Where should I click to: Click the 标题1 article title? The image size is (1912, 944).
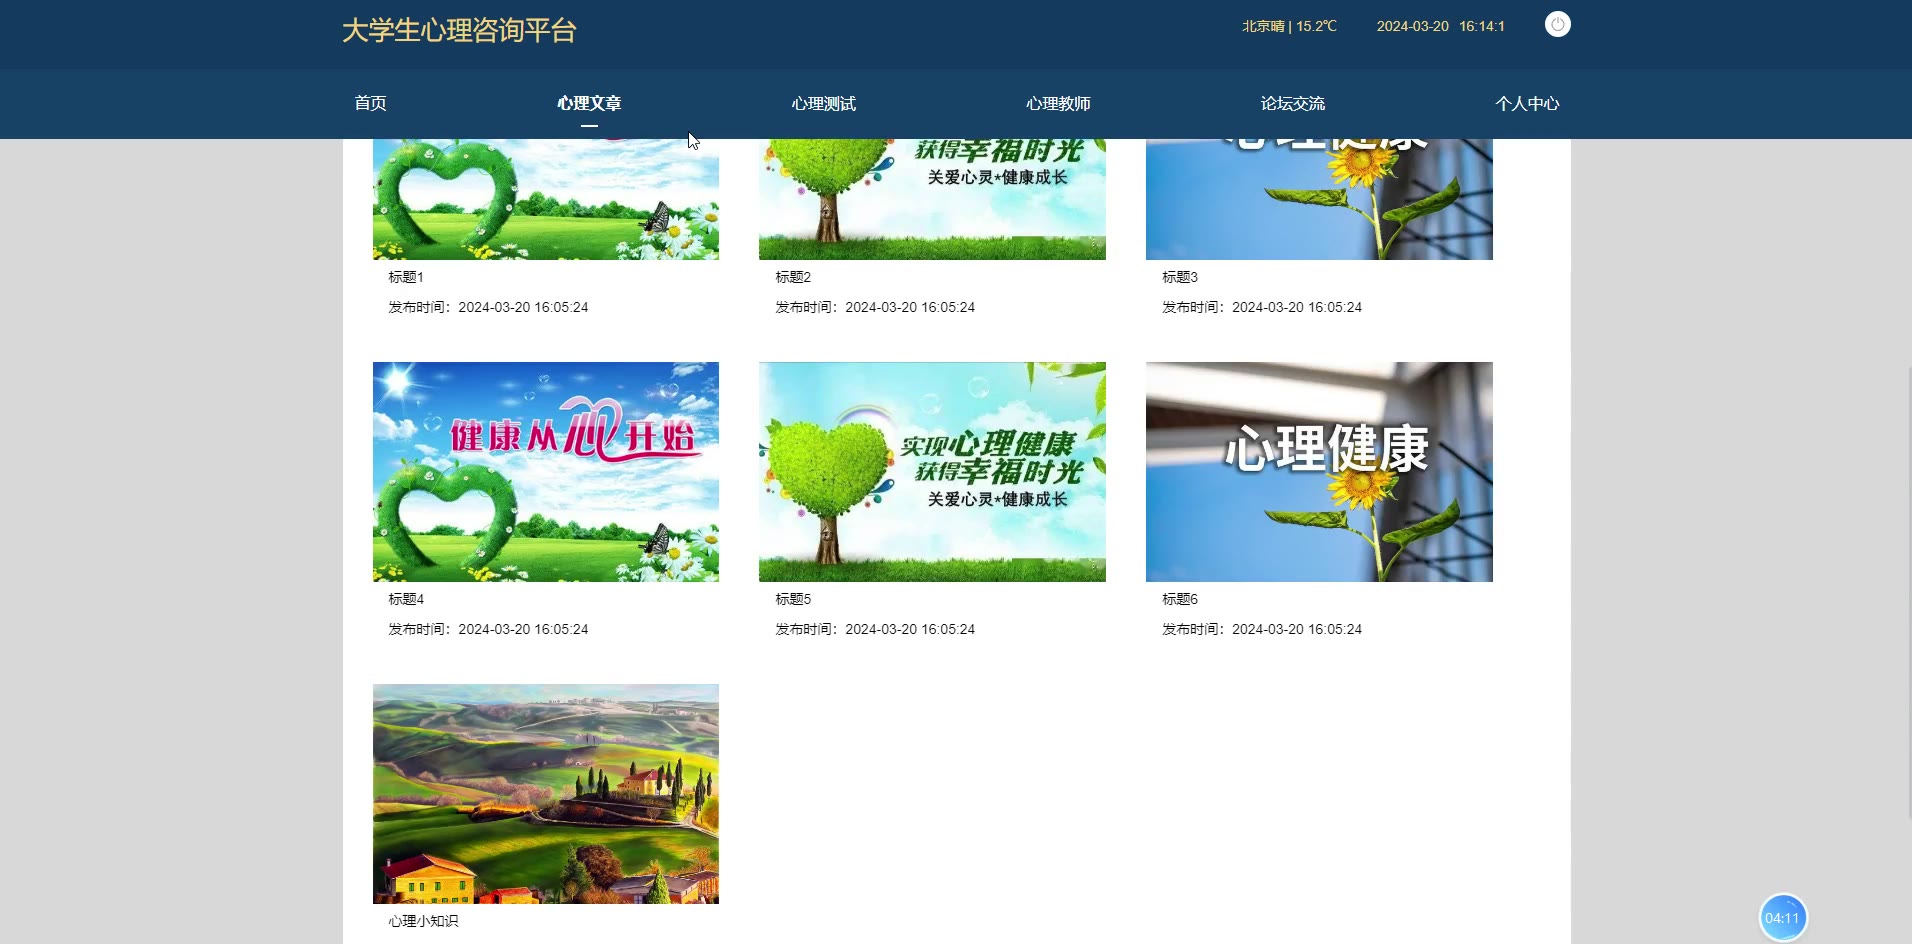pos(406,277)
